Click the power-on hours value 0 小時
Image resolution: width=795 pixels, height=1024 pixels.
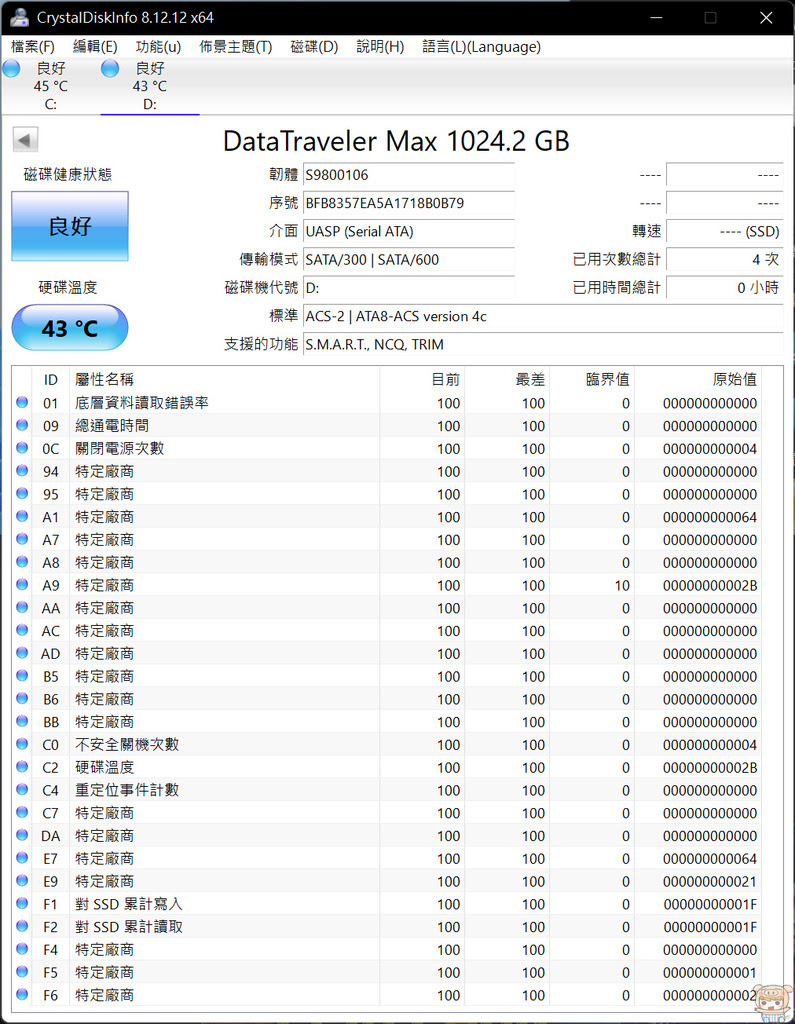pos(724,287)
